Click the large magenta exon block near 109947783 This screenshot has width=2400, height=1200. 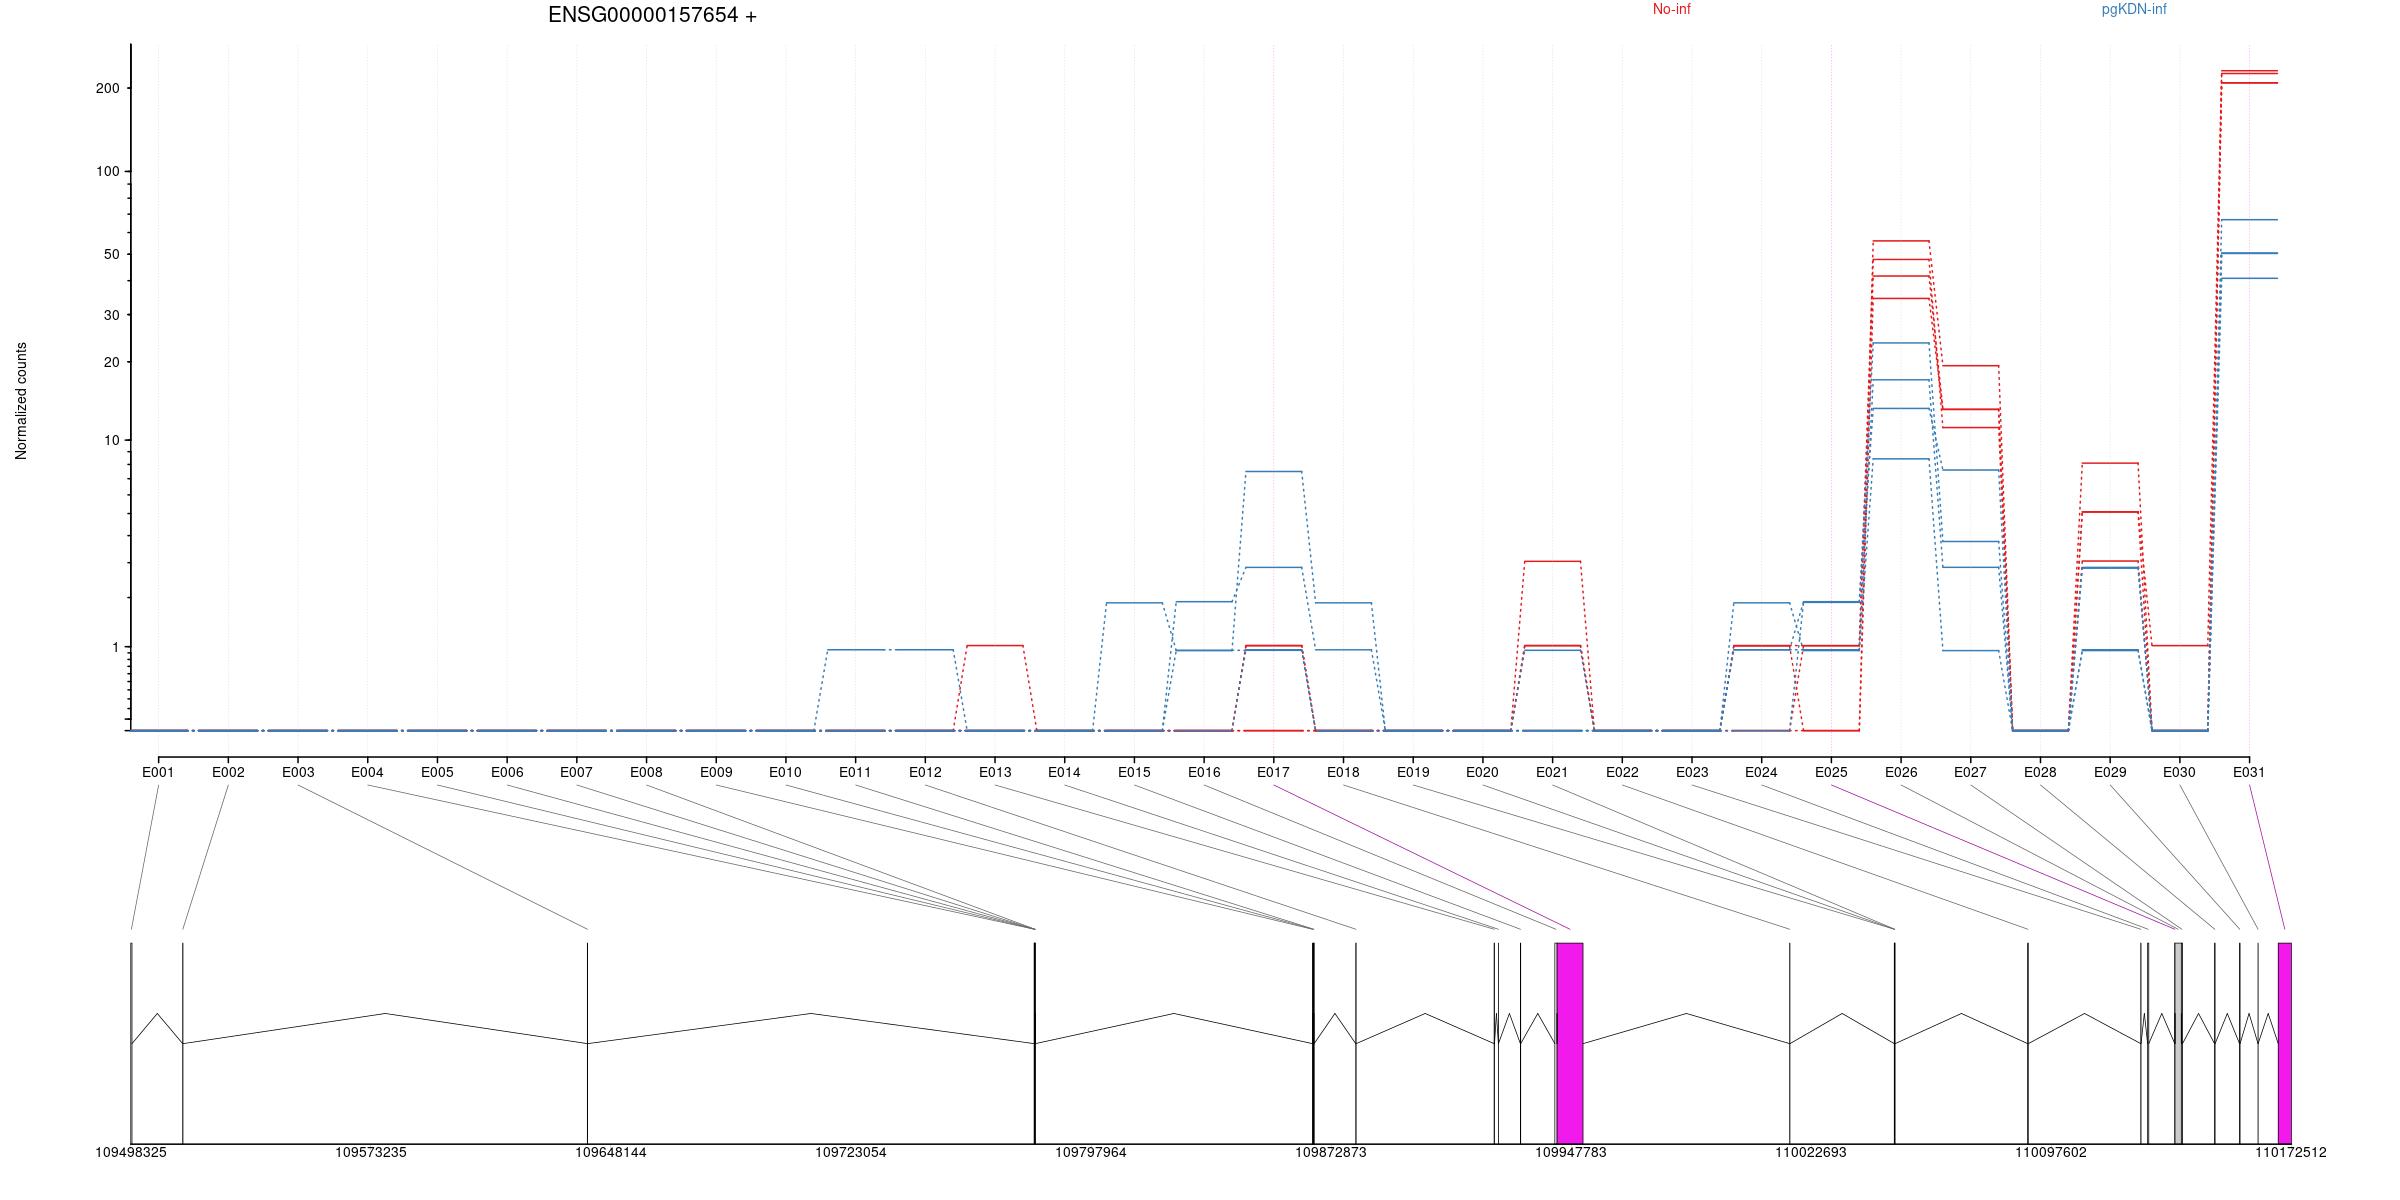(x=1570, y=1043)
